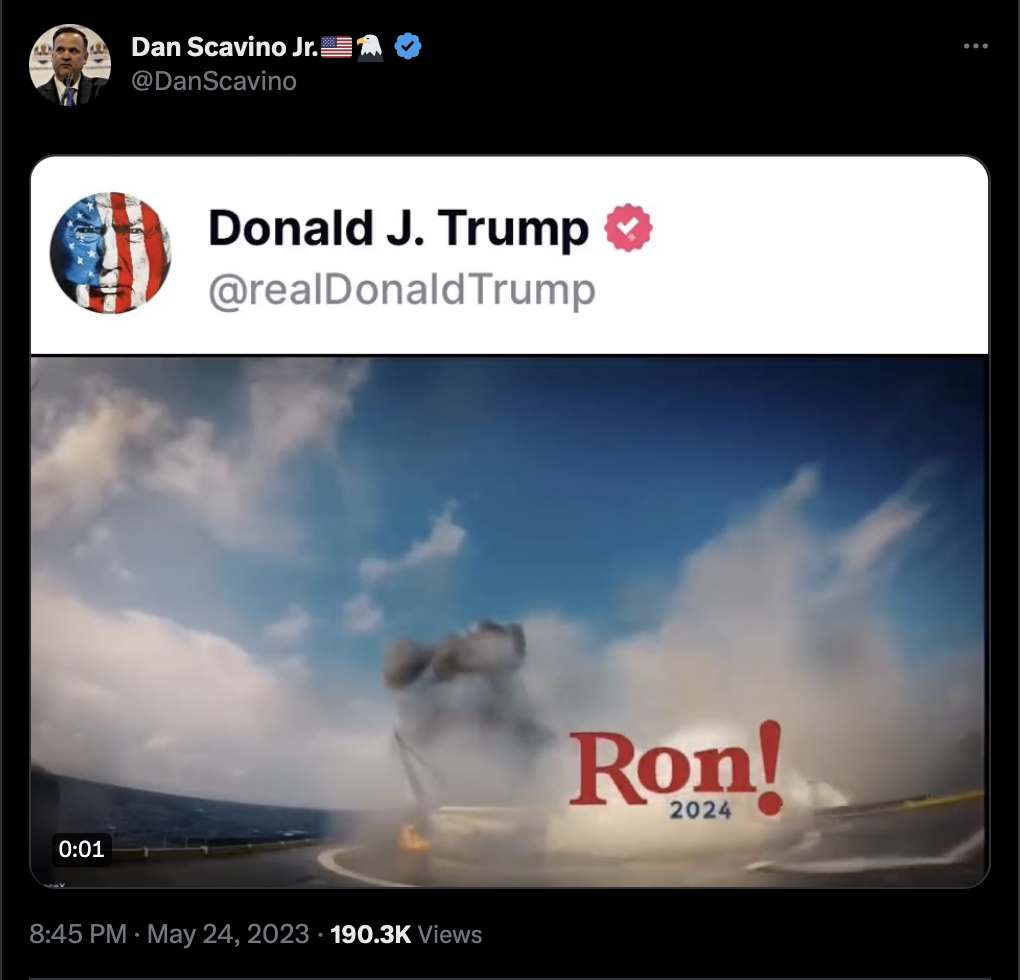The width and height of the screenshot is (1020, 980).
Task: Click the 2024 text under Ron!
Action: tap(701, 810)
